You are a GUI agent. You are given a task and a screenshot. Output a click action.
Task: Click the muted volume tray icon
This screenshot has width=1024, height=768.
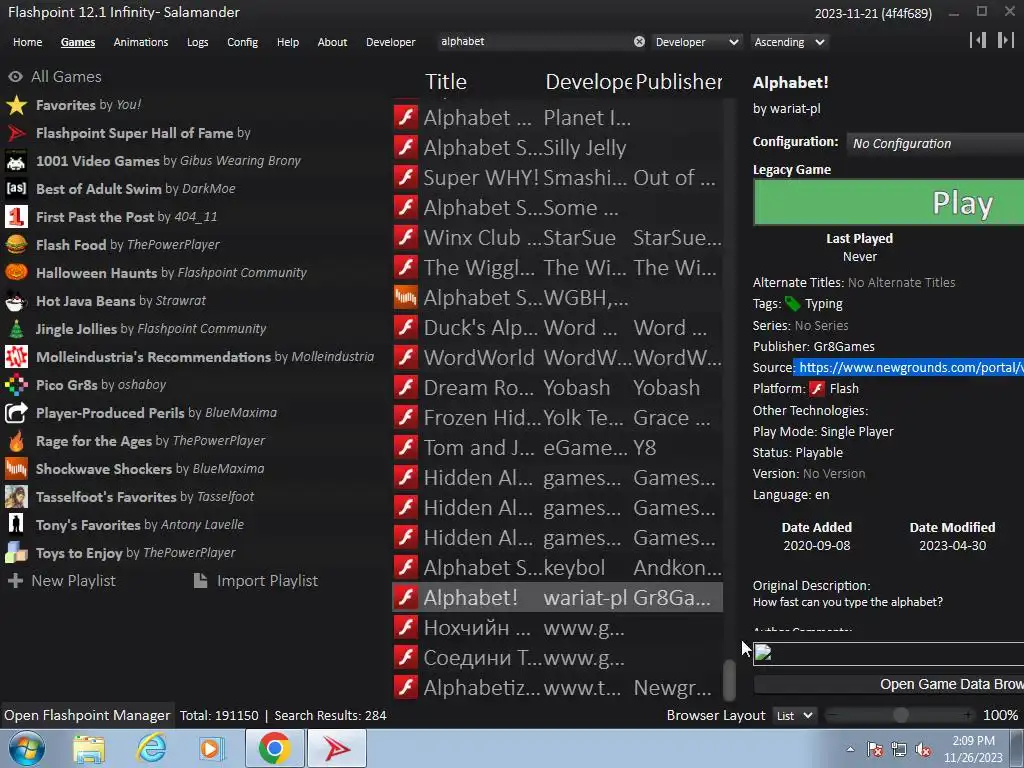click(x=923, y=750)
